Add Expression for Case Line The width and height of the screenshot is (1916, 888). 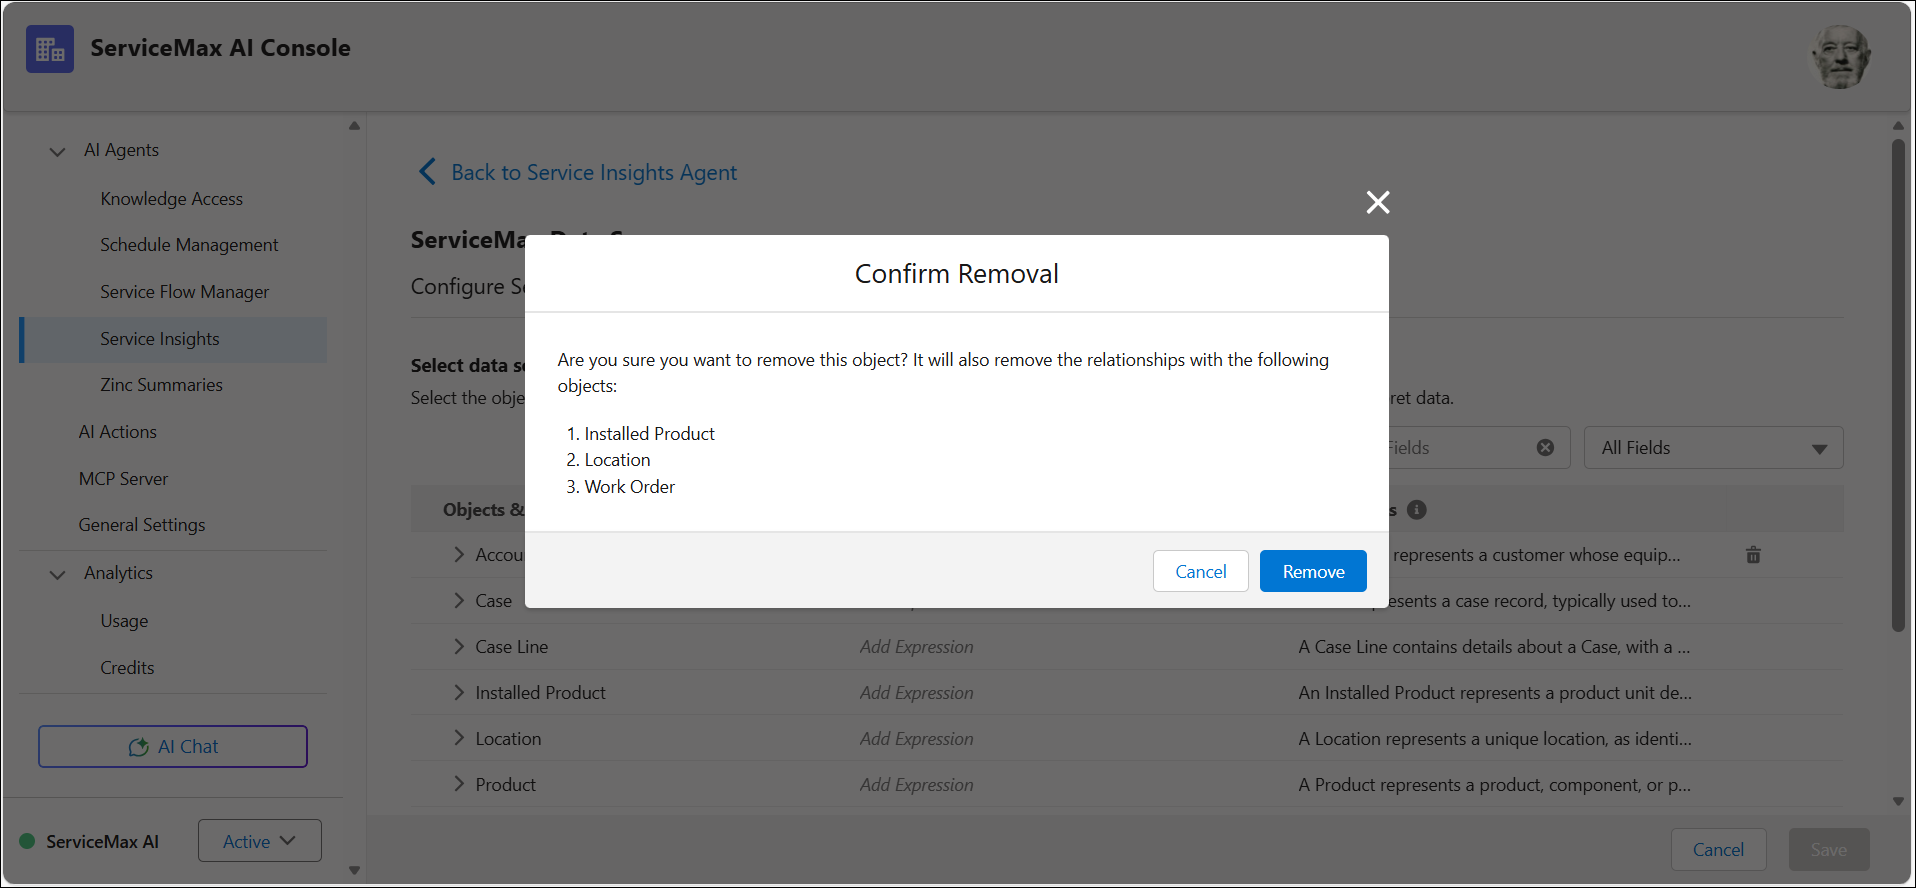pos(916,647)
